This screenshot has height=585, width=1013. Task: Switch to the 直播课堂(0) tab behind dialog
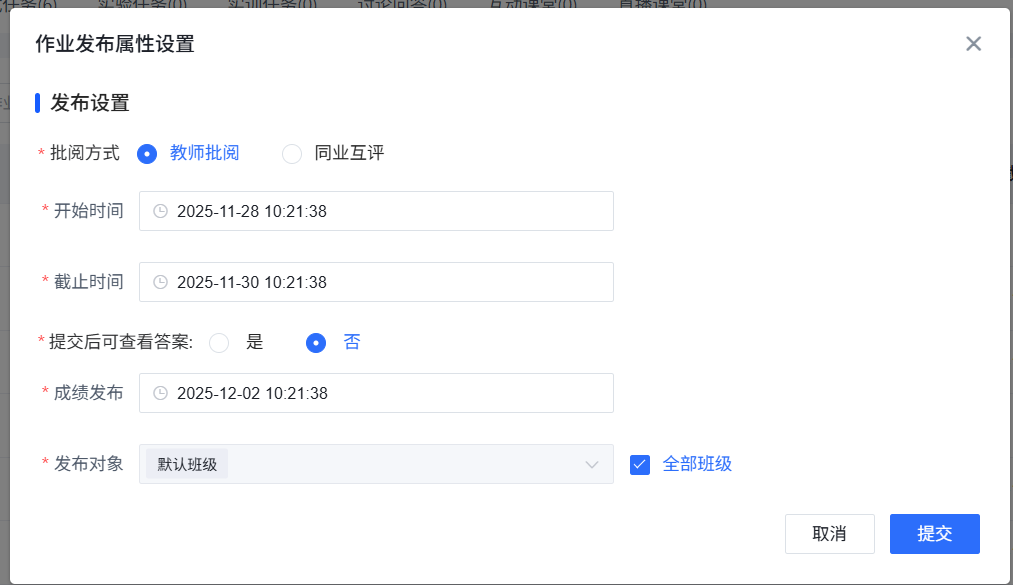662,5
